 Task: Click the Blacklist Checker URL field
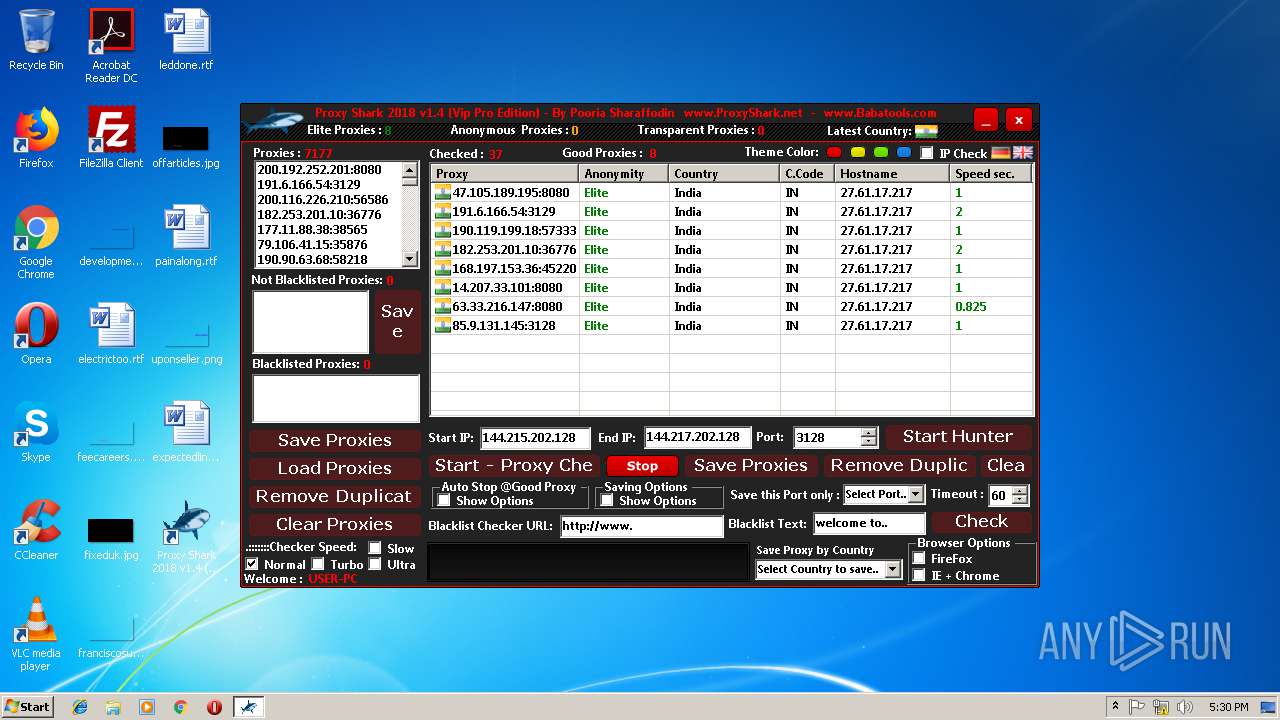[641, 525]
